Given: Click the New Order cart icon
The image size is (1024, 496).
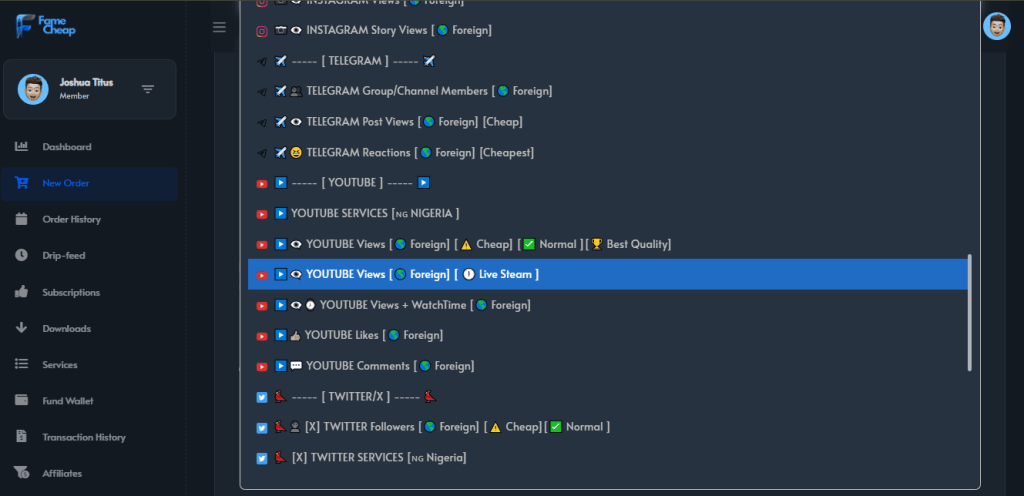Looking at the screenshot, I should point(22,183).
